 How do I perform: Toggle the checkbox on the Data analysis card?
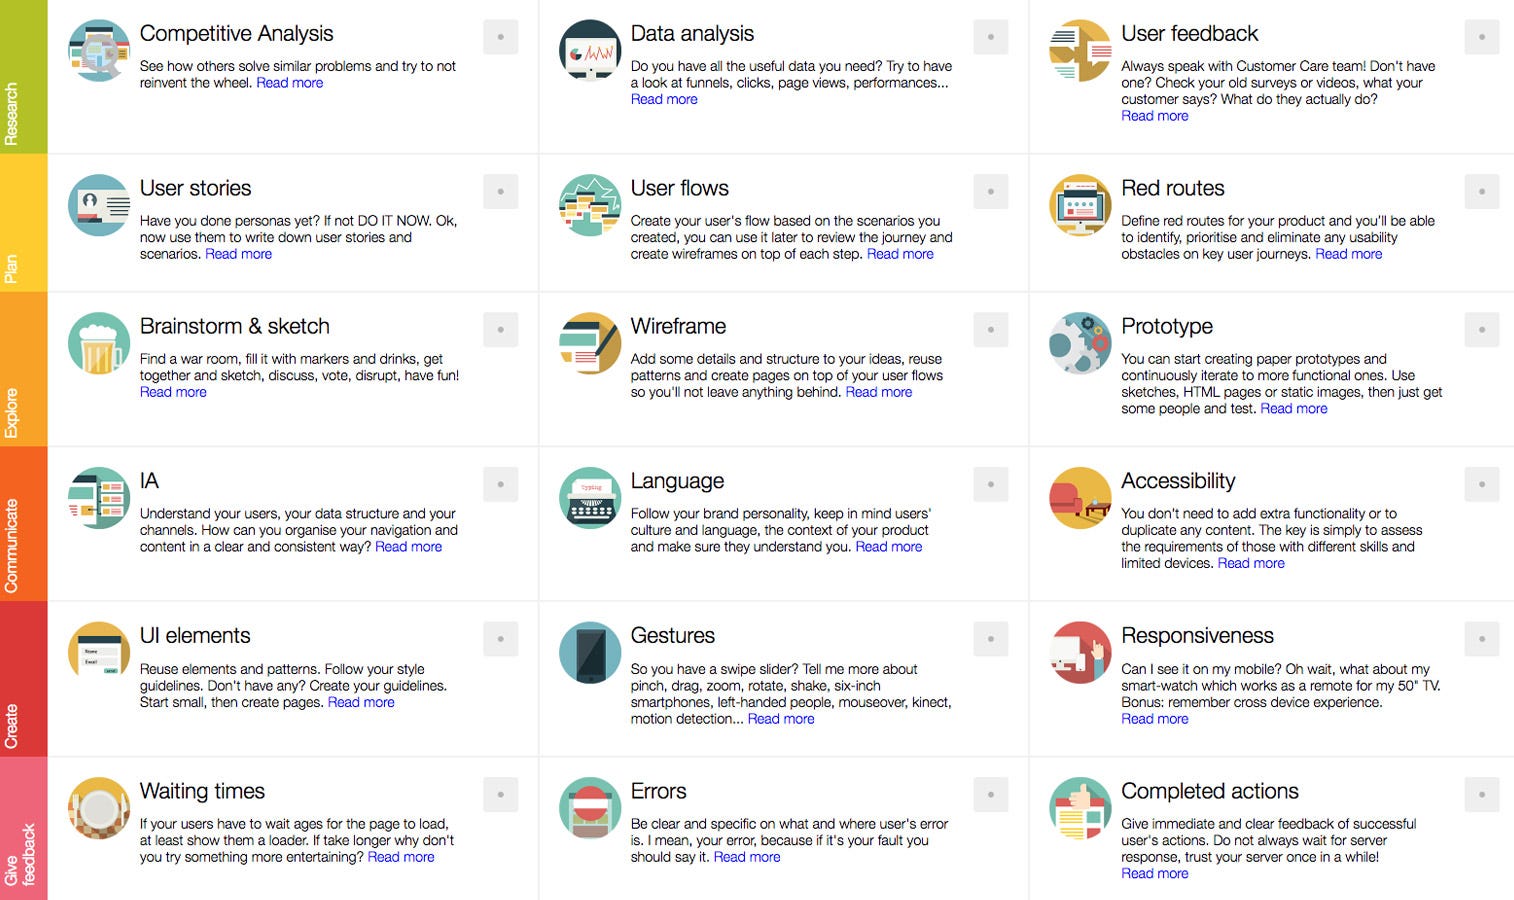tap(990, 36)
